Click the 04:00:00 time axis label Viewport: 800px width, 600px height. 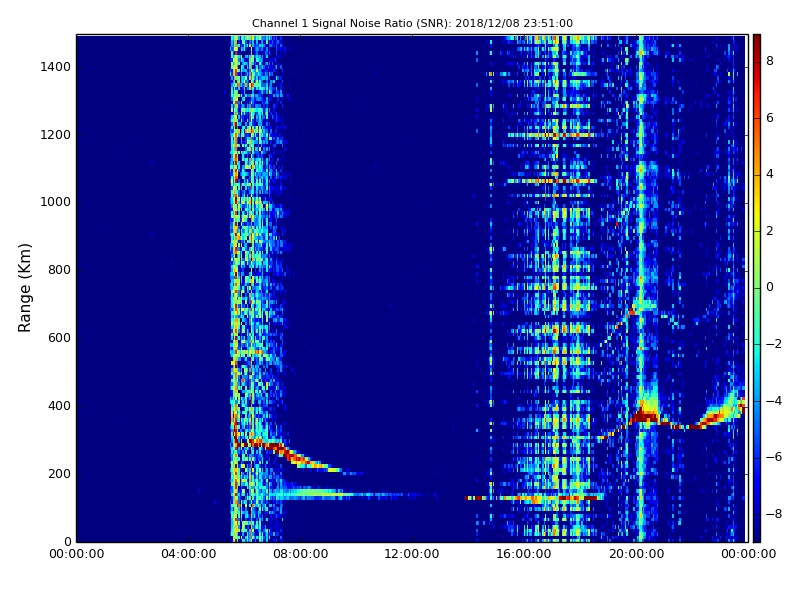(189, 554)
